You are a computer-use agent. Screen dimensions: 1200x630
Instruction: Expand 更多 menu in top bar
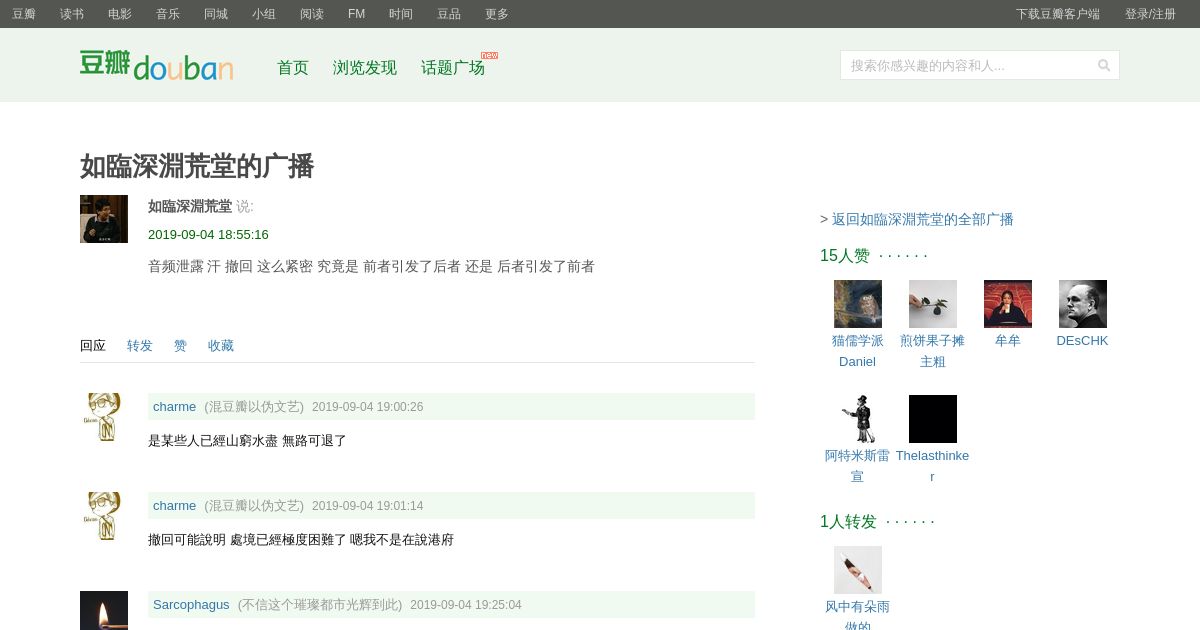point(497,14)
